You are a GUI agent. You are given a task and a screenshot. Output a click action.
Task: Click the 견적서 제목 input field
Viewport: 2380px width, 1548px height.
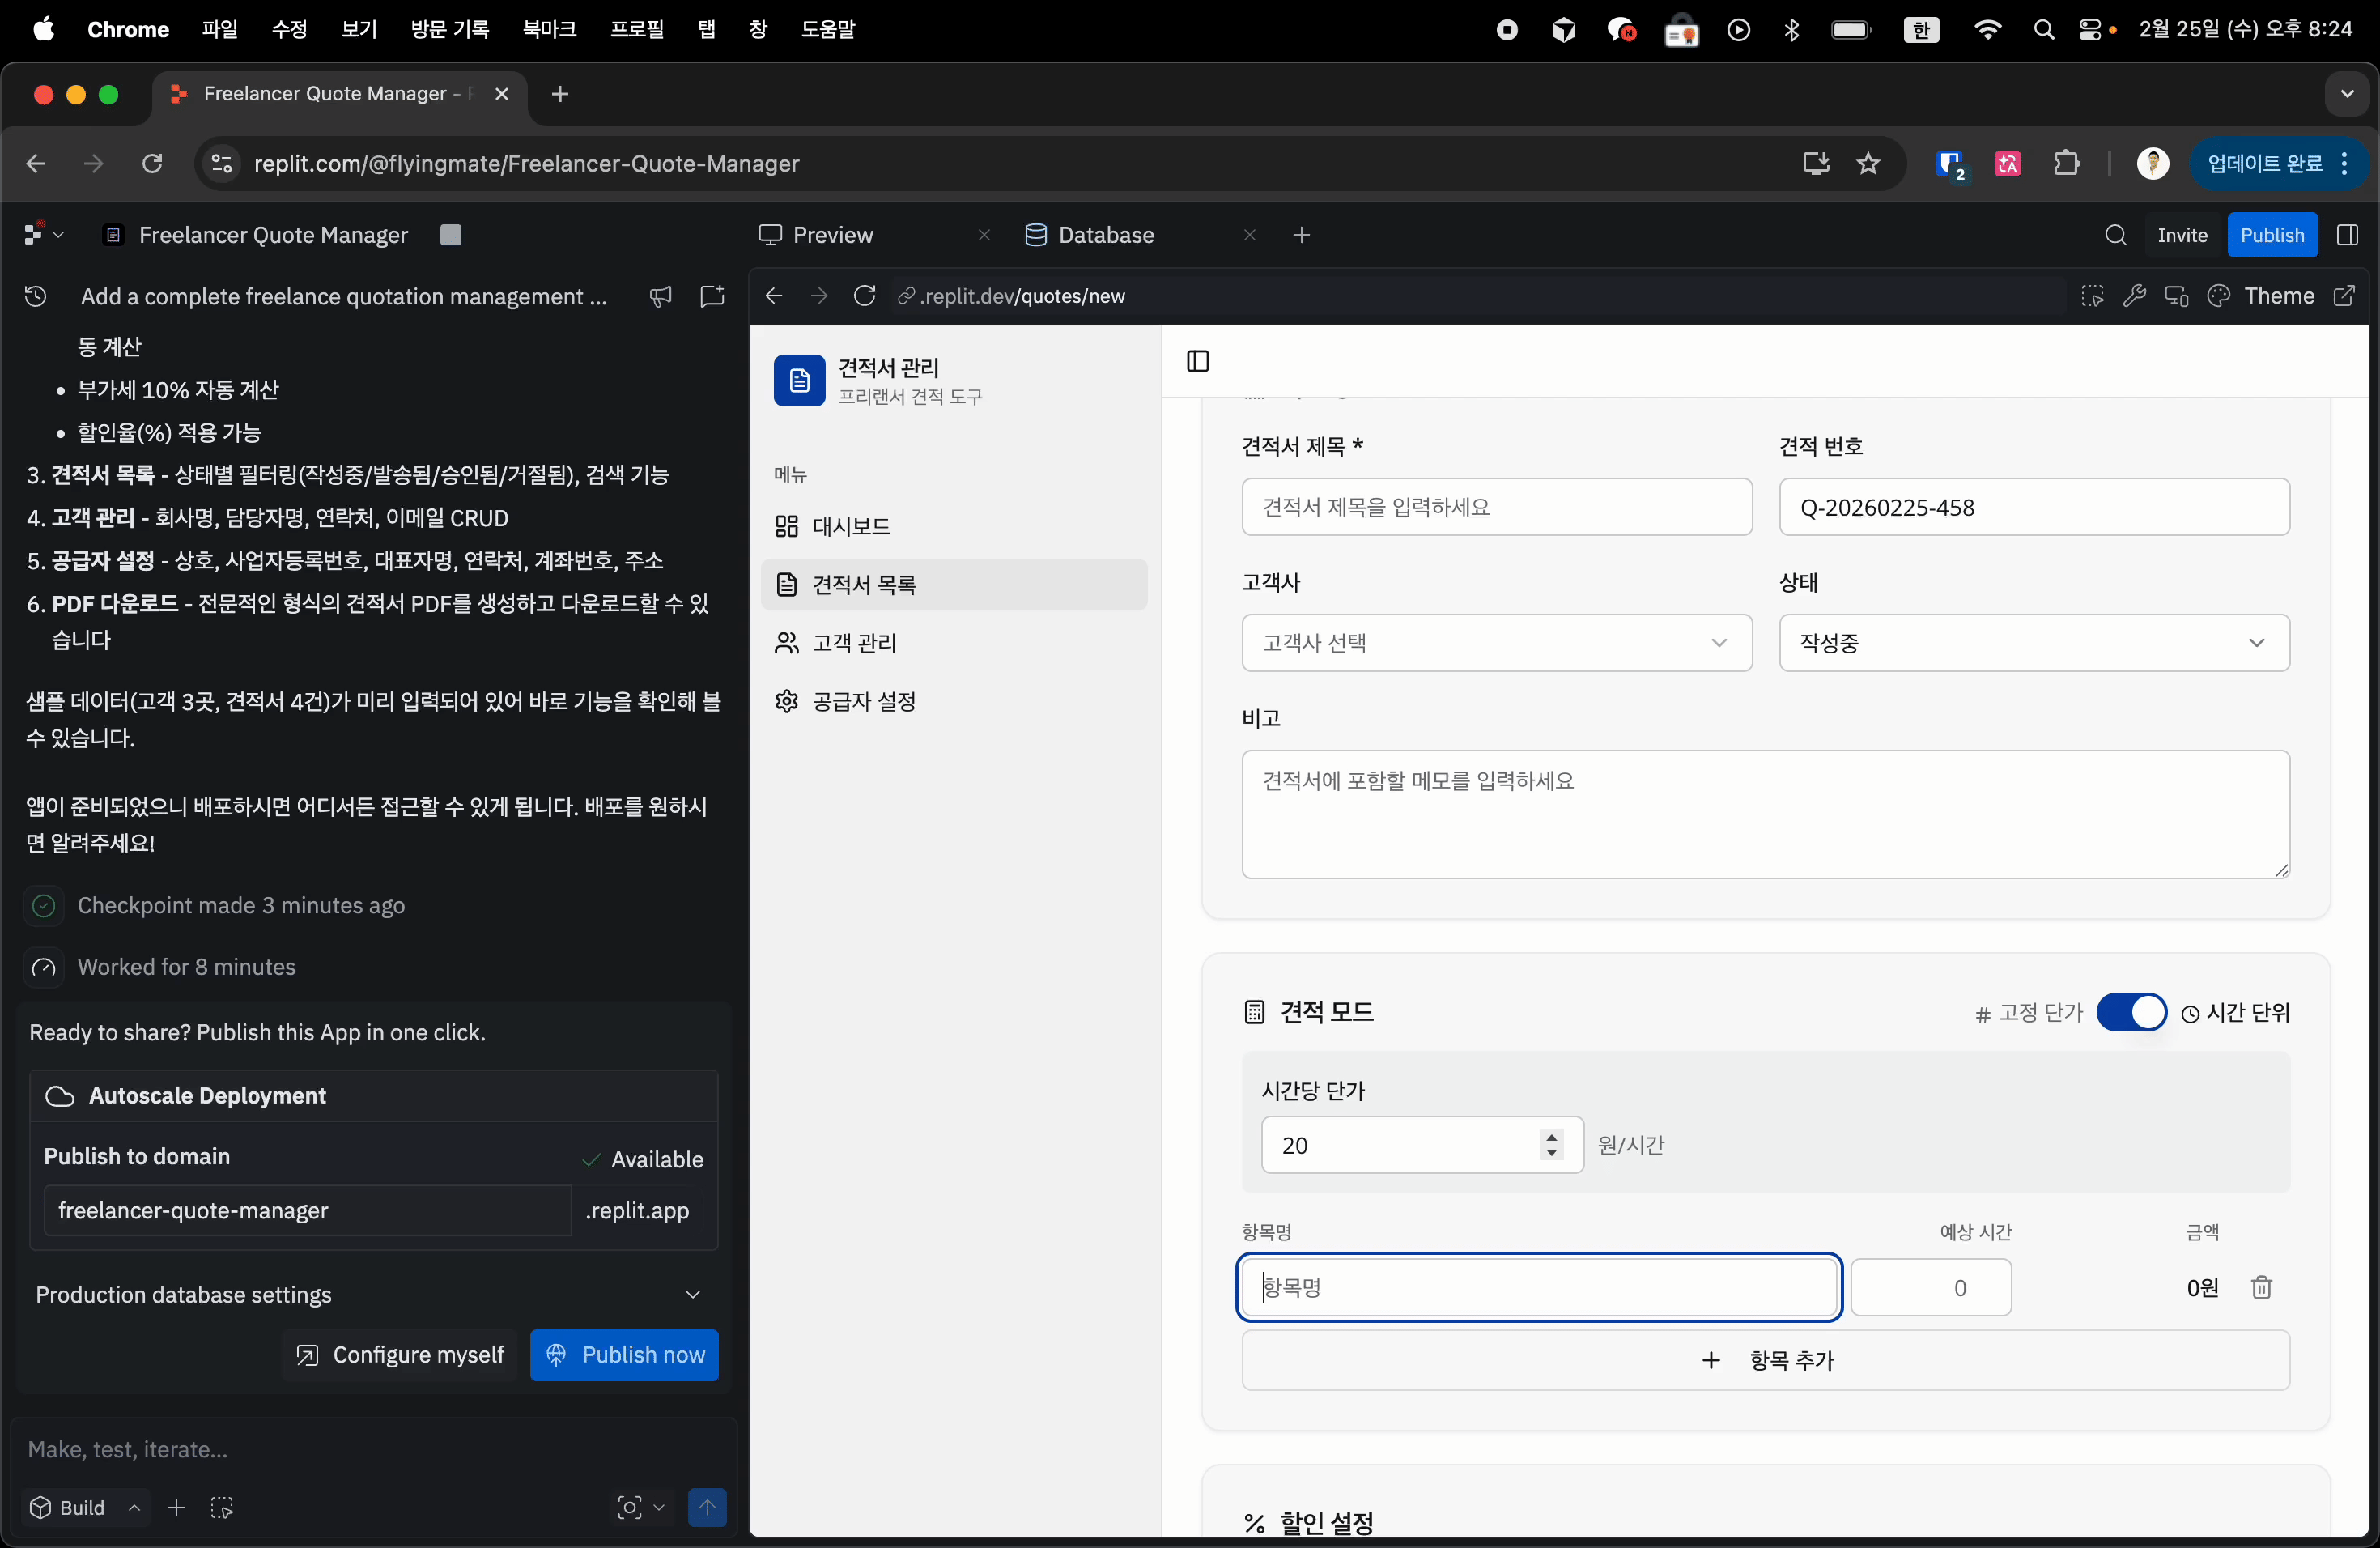1496,507
